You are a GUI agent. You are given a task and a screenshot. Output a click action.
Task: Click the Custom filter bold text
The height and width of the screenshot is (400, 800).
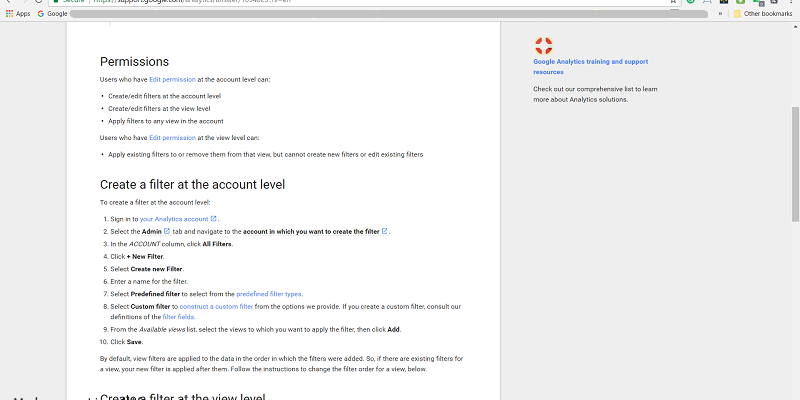(150, 307)
